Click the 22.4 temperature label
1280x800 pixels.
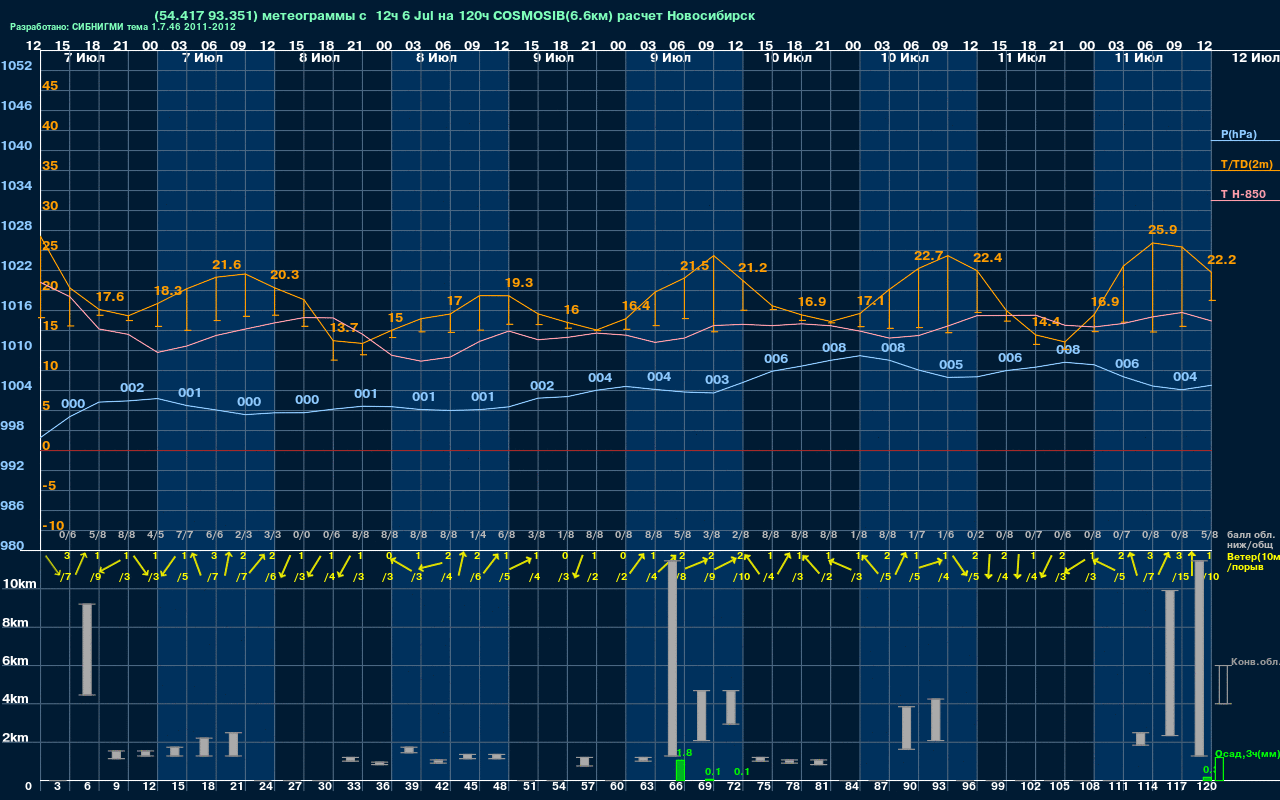pyautogui.click(x=988, y=258)
